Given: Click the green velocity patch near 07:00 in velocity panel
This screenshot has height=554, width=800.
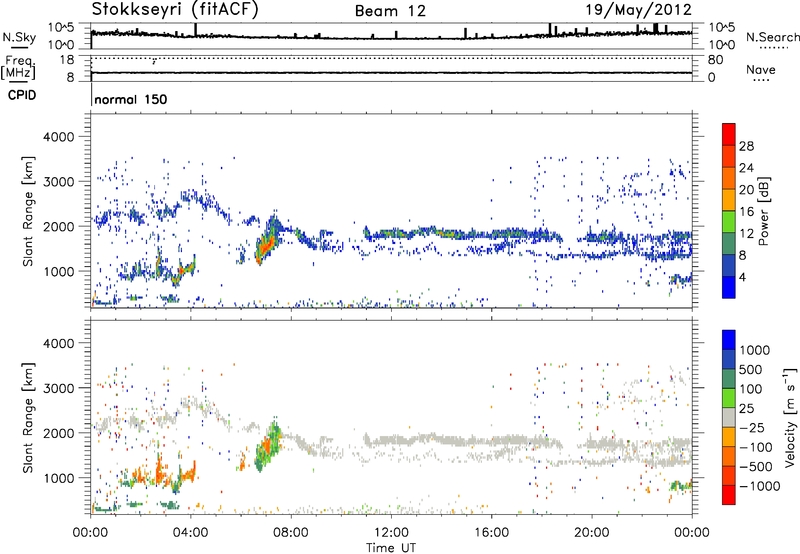Looking at the screenshot, I should (x=268, y=447).
